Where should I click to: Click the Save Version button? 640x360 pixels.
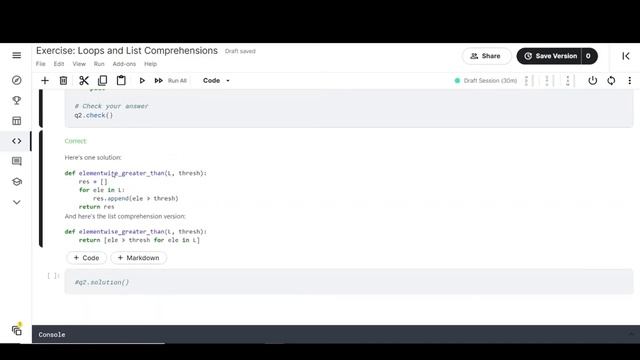point(550,56)
